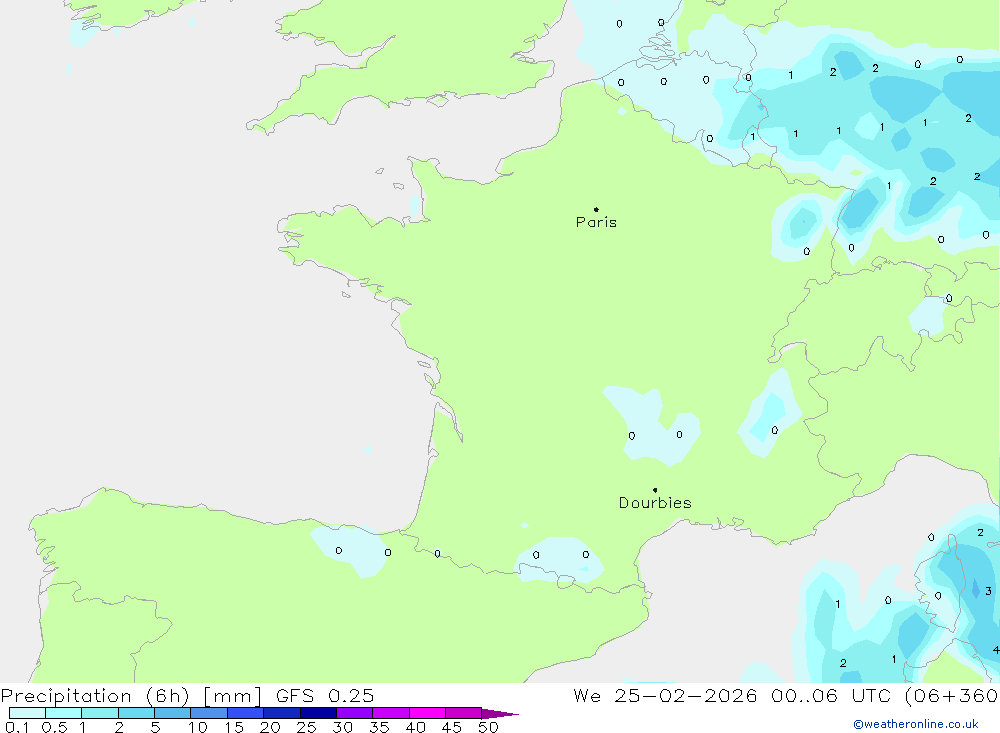The height and width of the screenshot is (733, 1000).
Task: Click the GFS 0.25 model label
Action: click(325, 696)
